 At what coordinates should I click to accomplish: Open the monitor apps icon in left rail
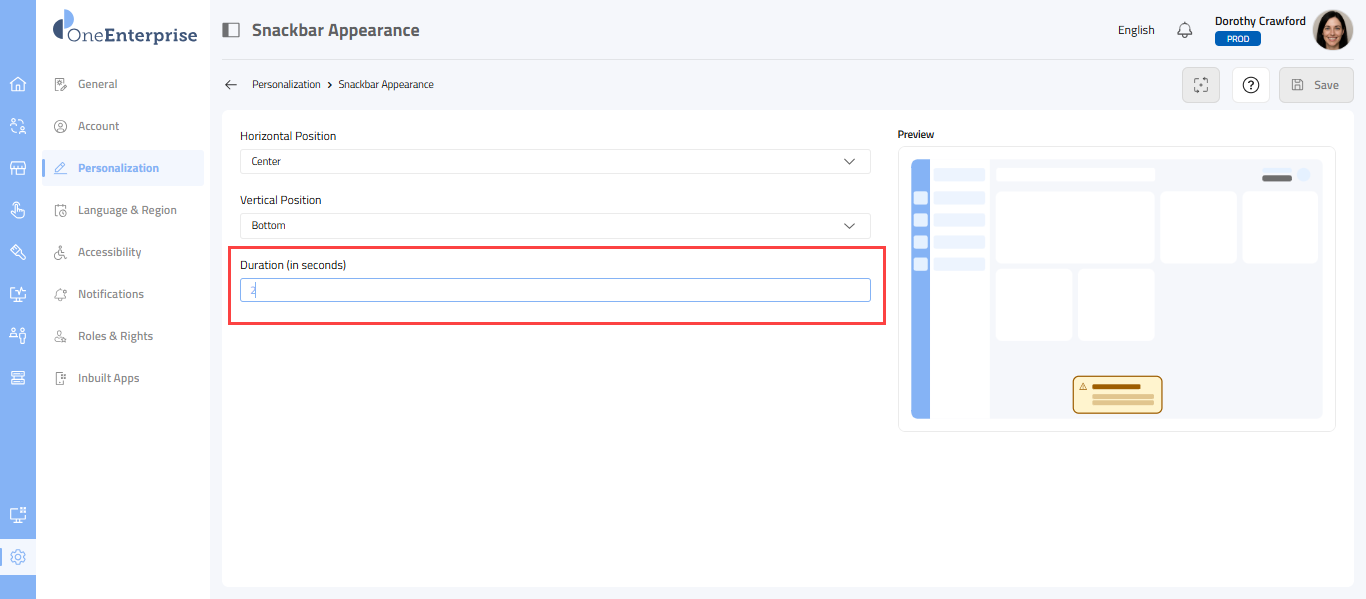[18, 515]
